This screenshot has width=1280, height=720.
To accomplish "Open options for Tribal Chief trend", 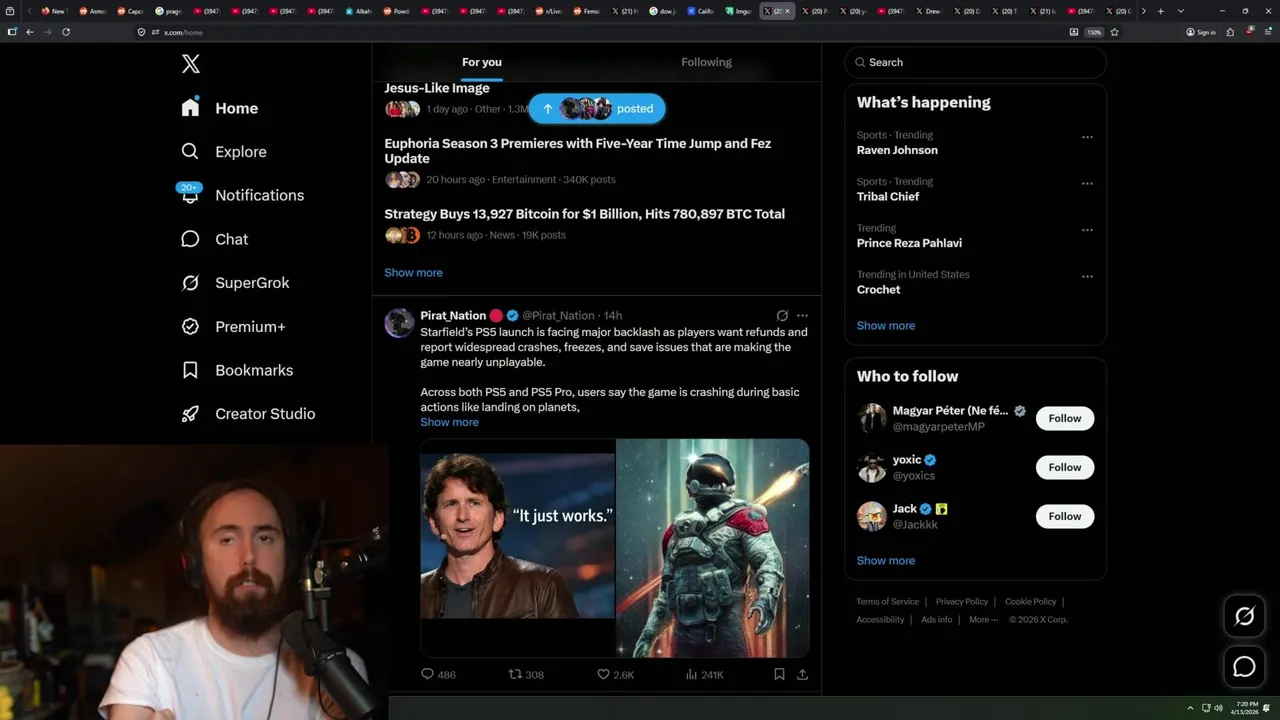I will click(x=1087, y=184).
